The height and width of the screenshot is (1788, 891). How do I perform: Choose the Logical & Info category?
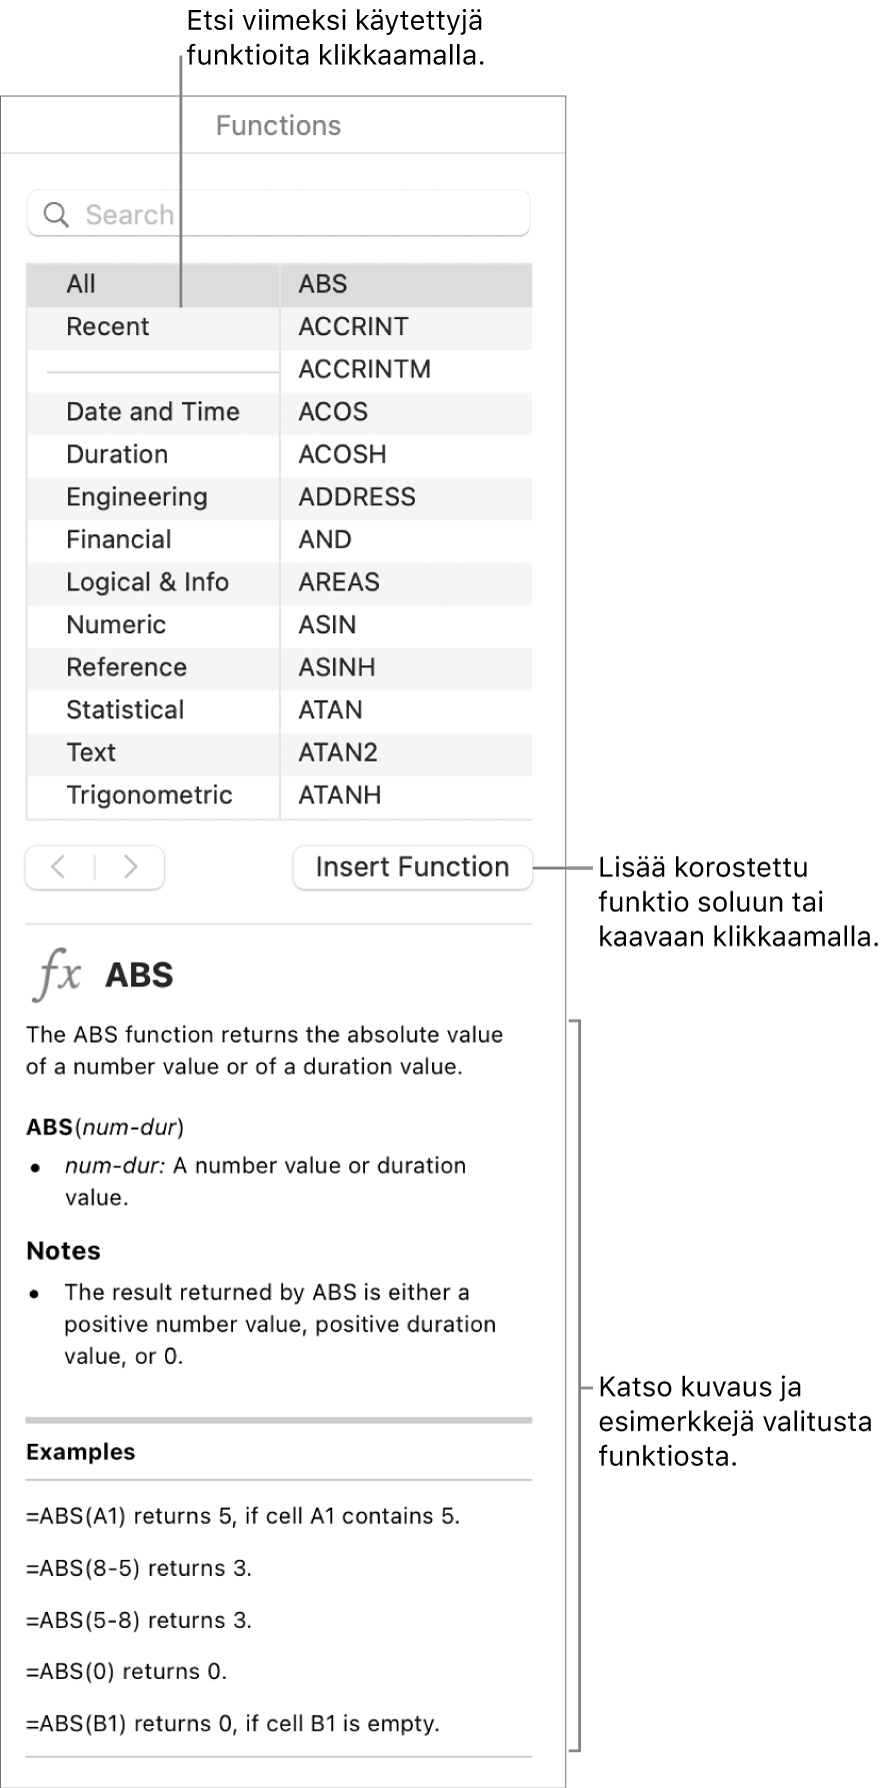(147, 582)
